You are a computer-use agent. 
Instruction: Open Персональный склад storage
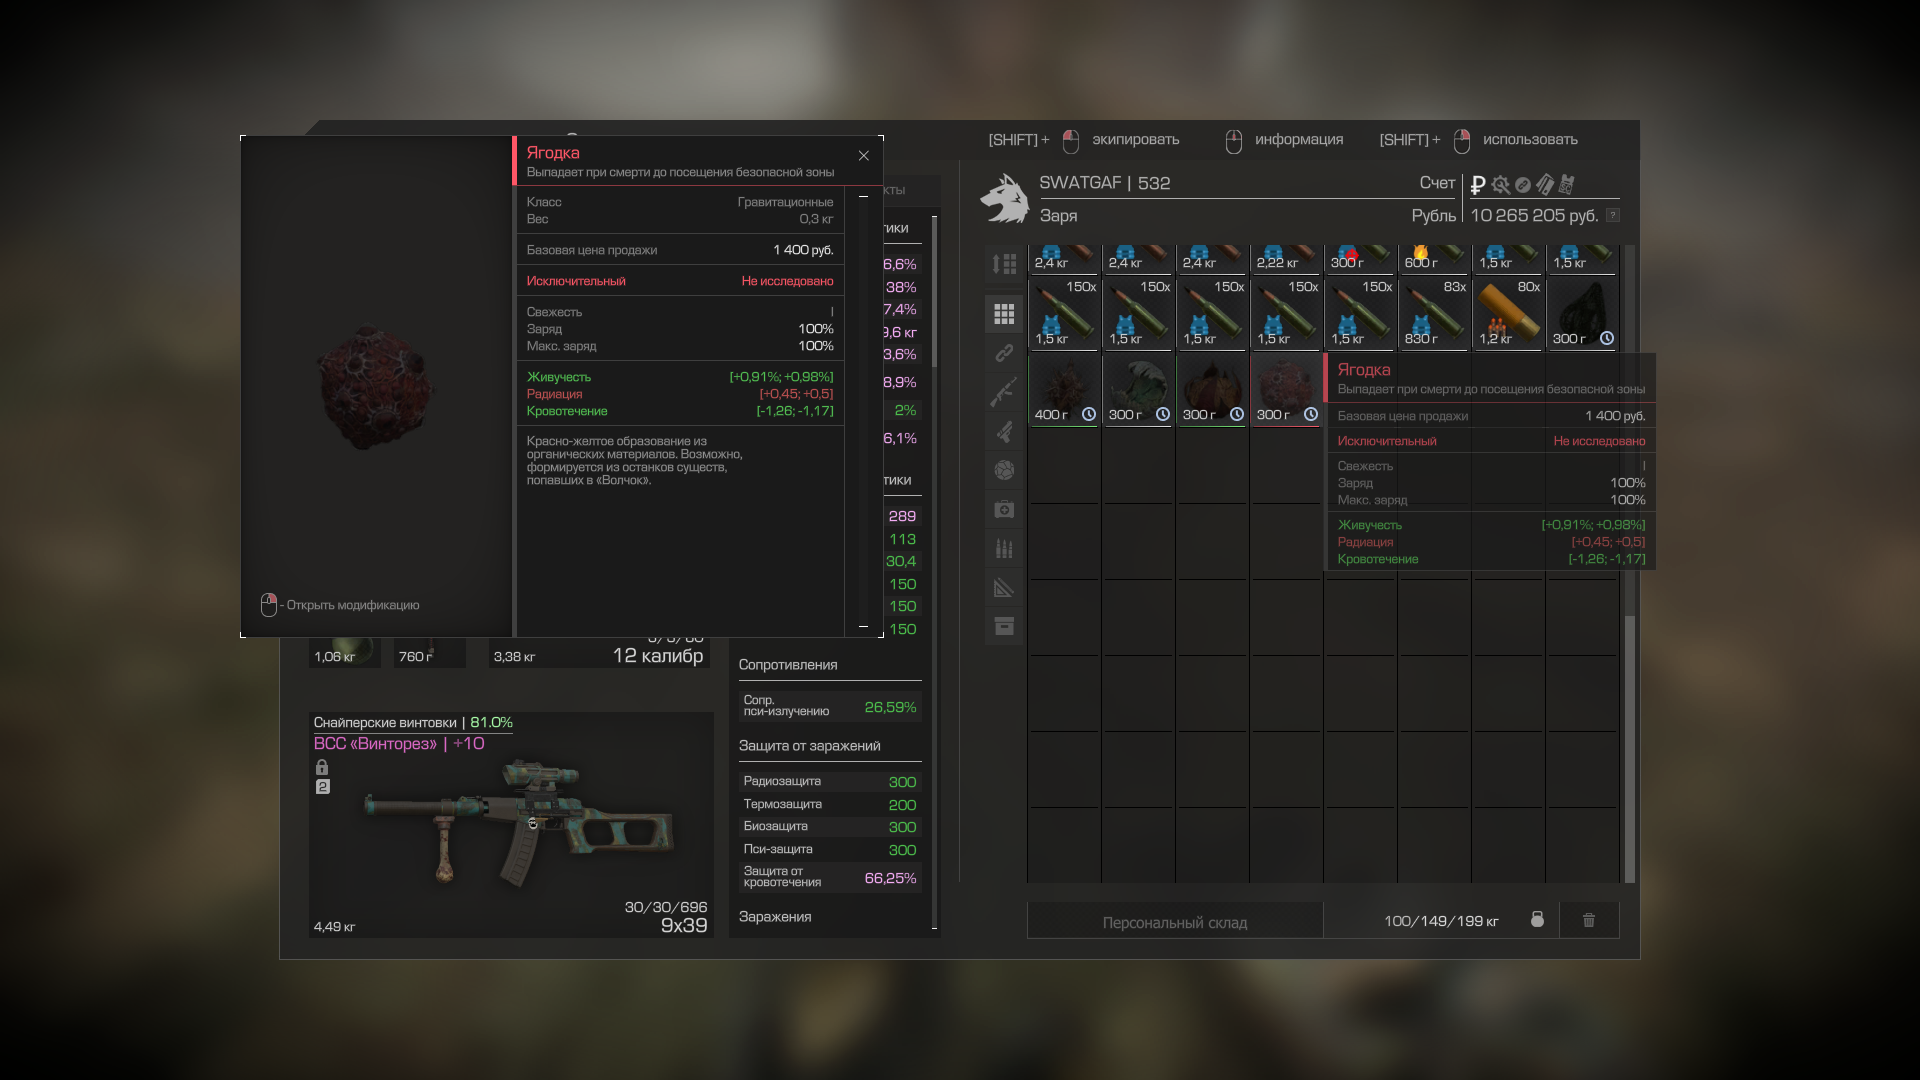(1175, 922)
